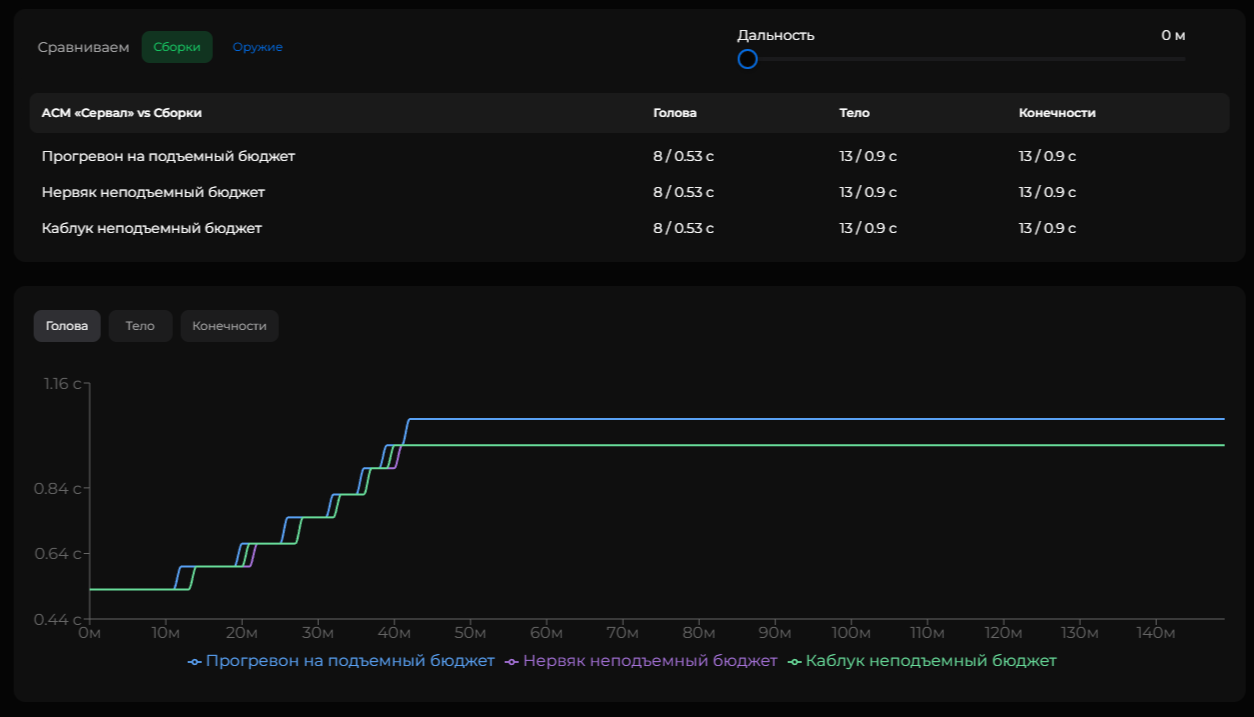Click the middle of the Дальность slider track
Screen dimensions: 1254x717
966,59
